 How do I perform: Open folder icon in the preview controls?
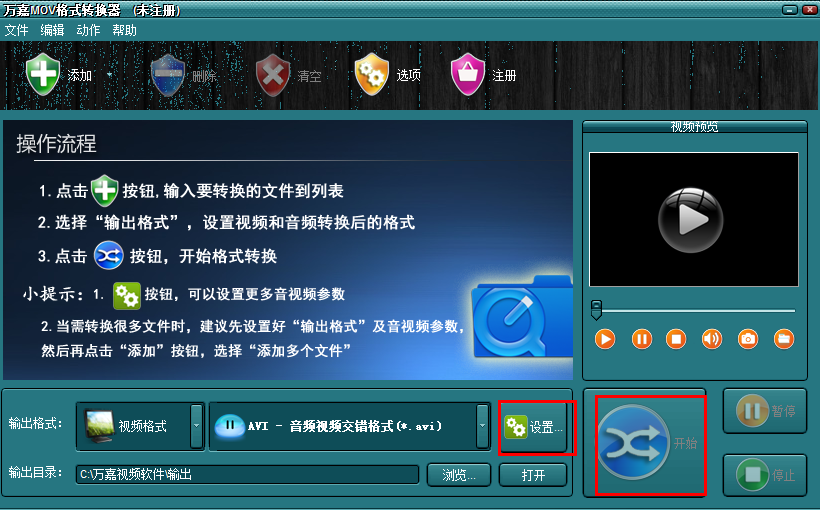click(783, 339)
